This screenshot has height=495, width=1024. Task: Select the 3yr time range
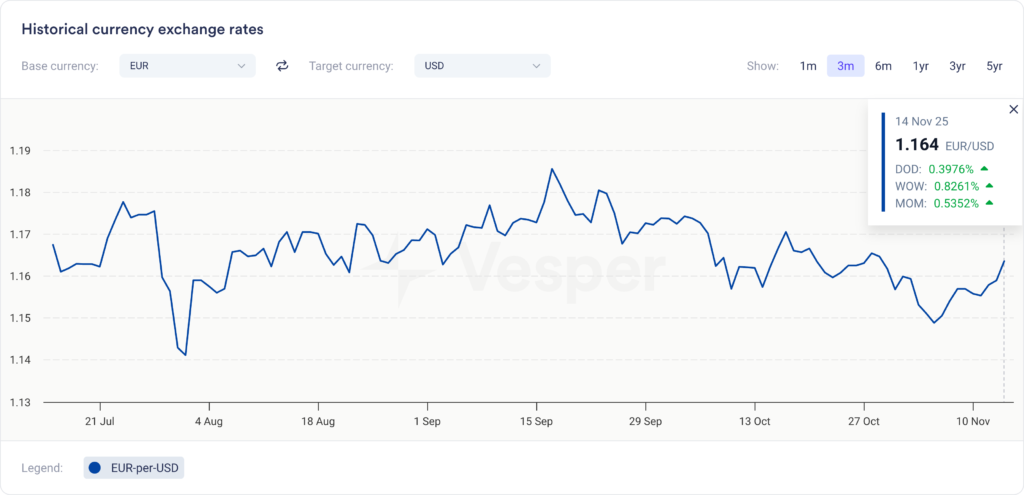957,66
